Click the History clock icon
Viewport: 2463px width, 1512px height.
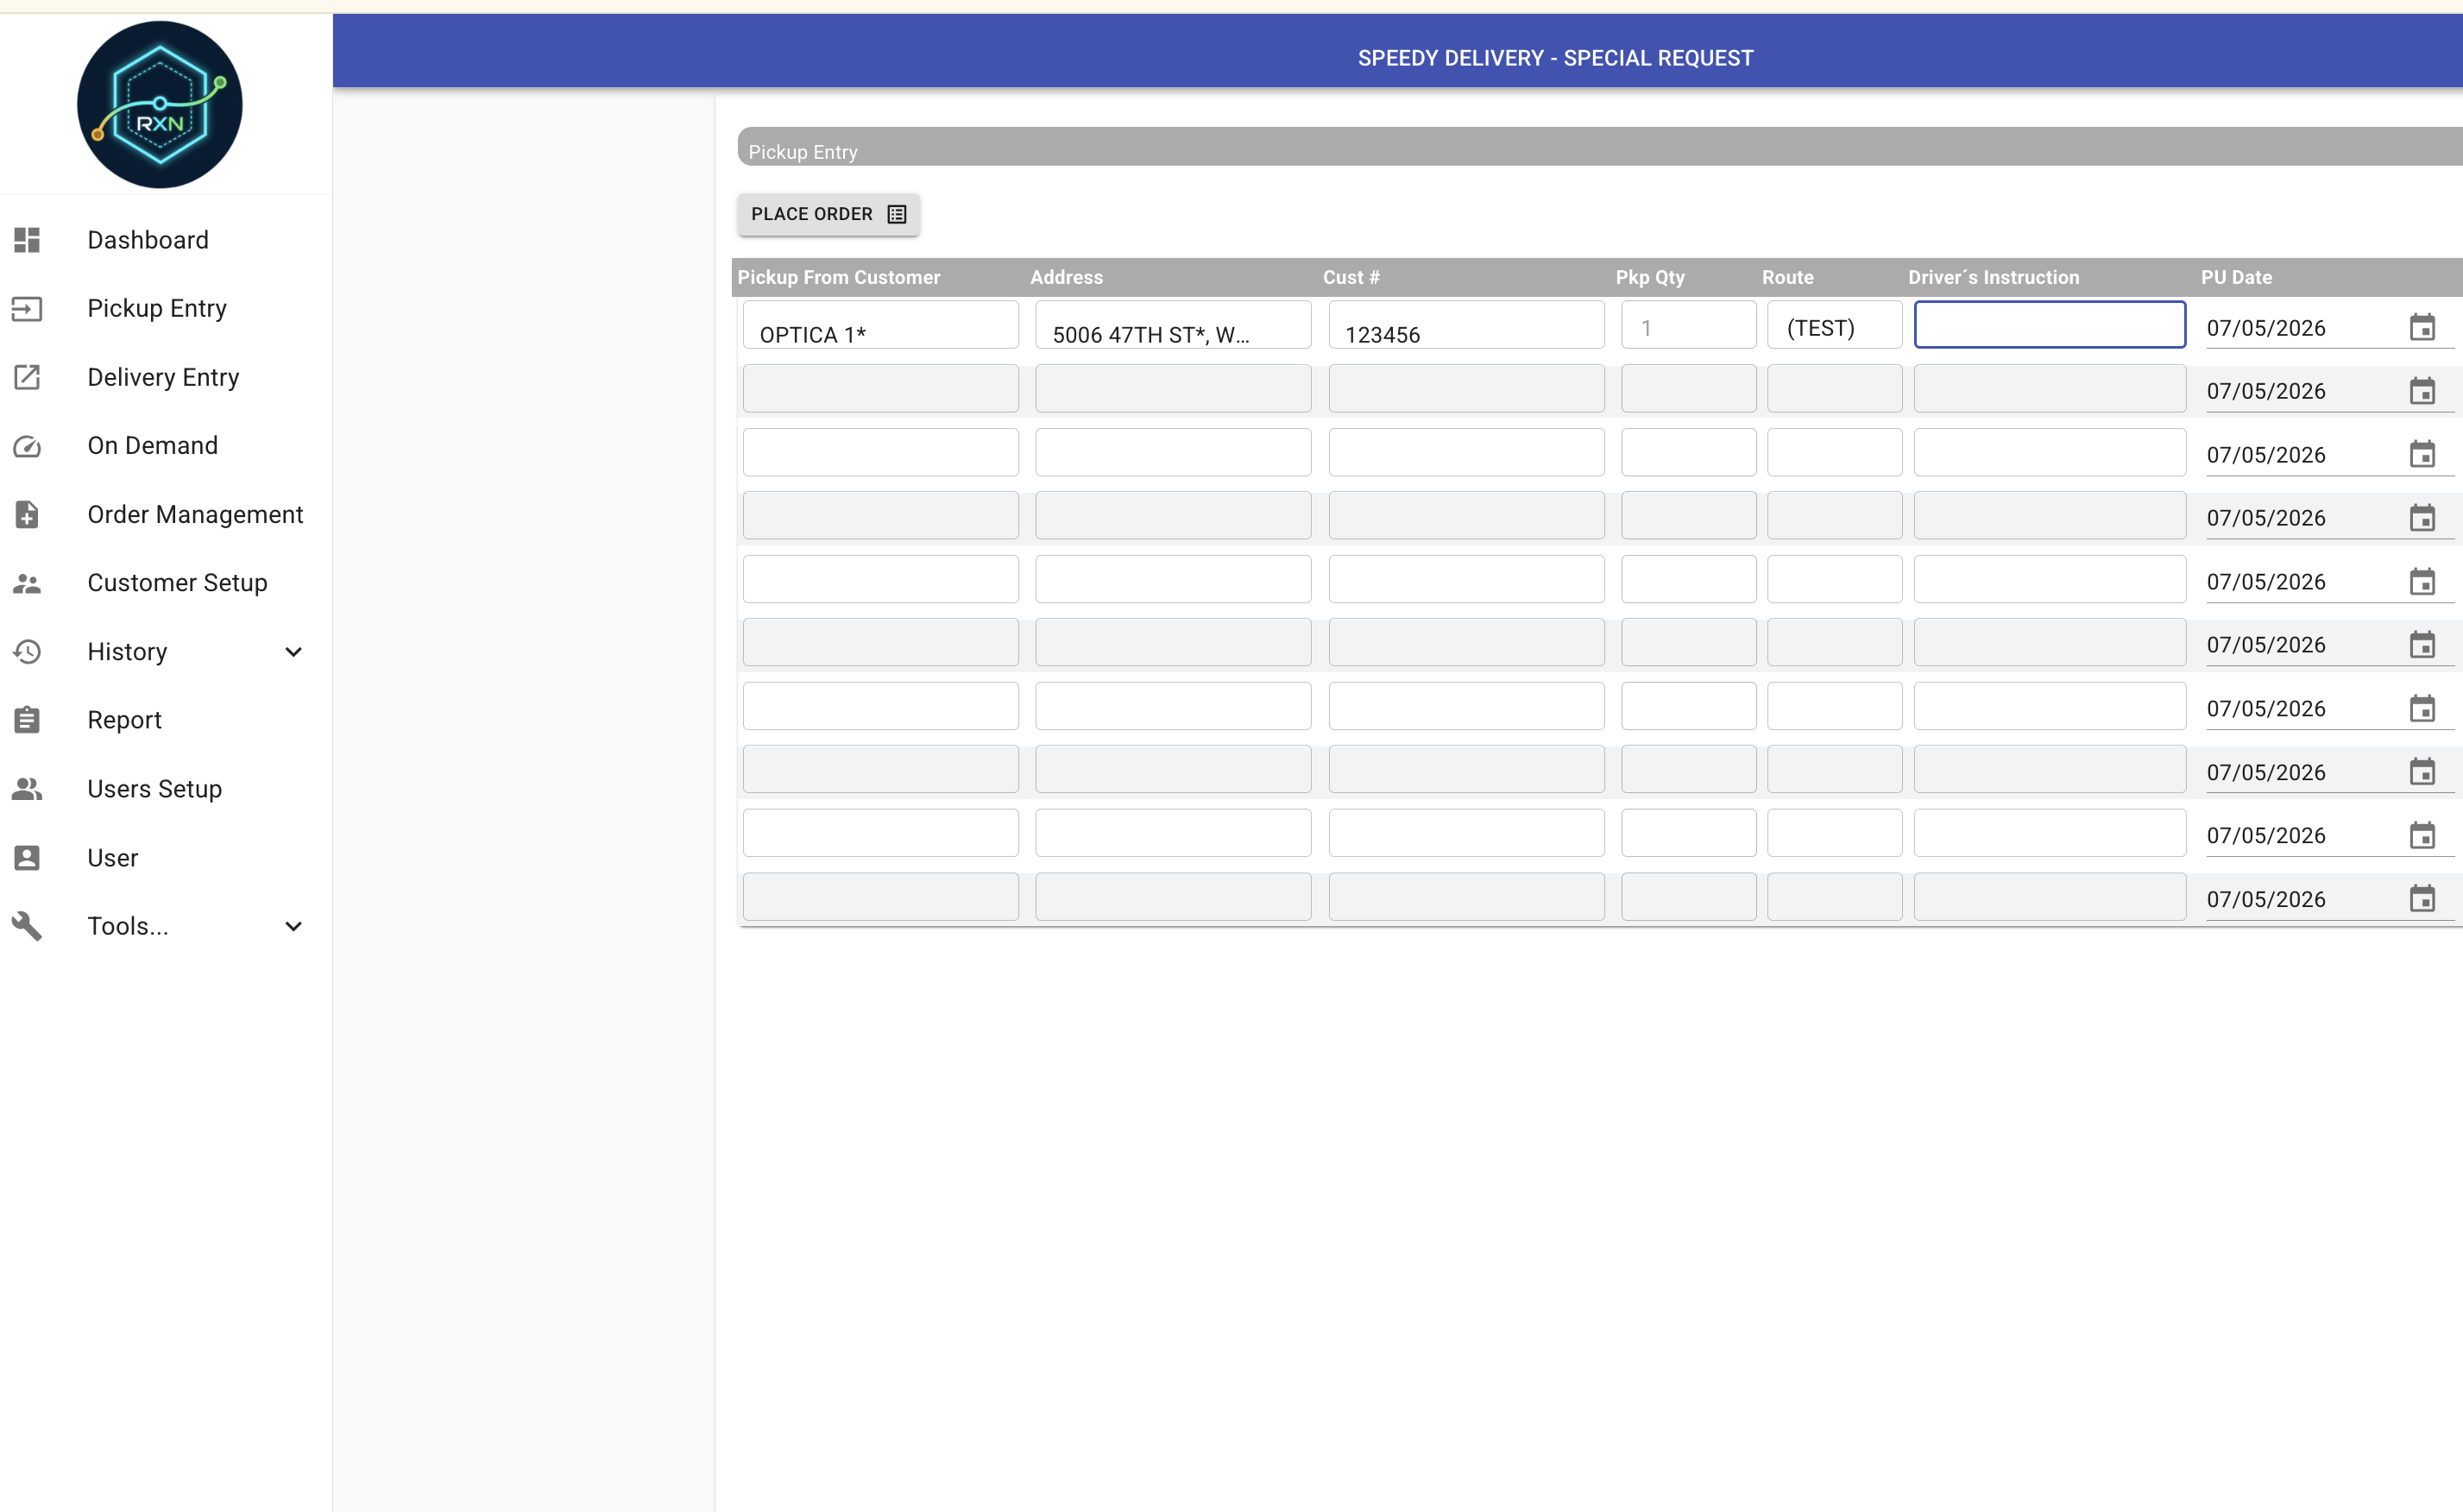27,652
